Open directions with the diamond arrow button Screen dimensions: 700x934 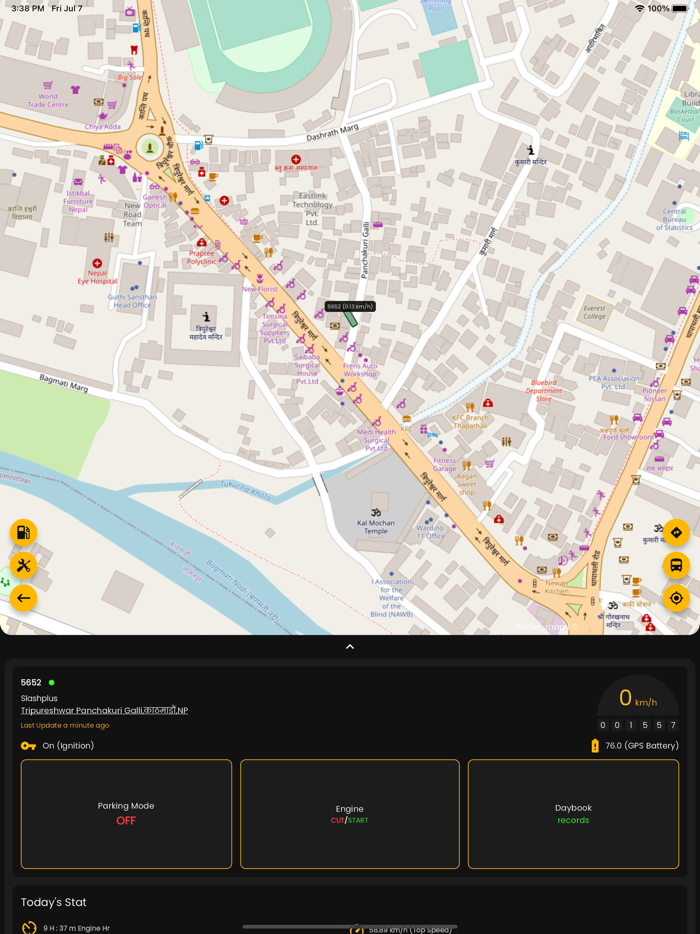click(x=676, y=533)
